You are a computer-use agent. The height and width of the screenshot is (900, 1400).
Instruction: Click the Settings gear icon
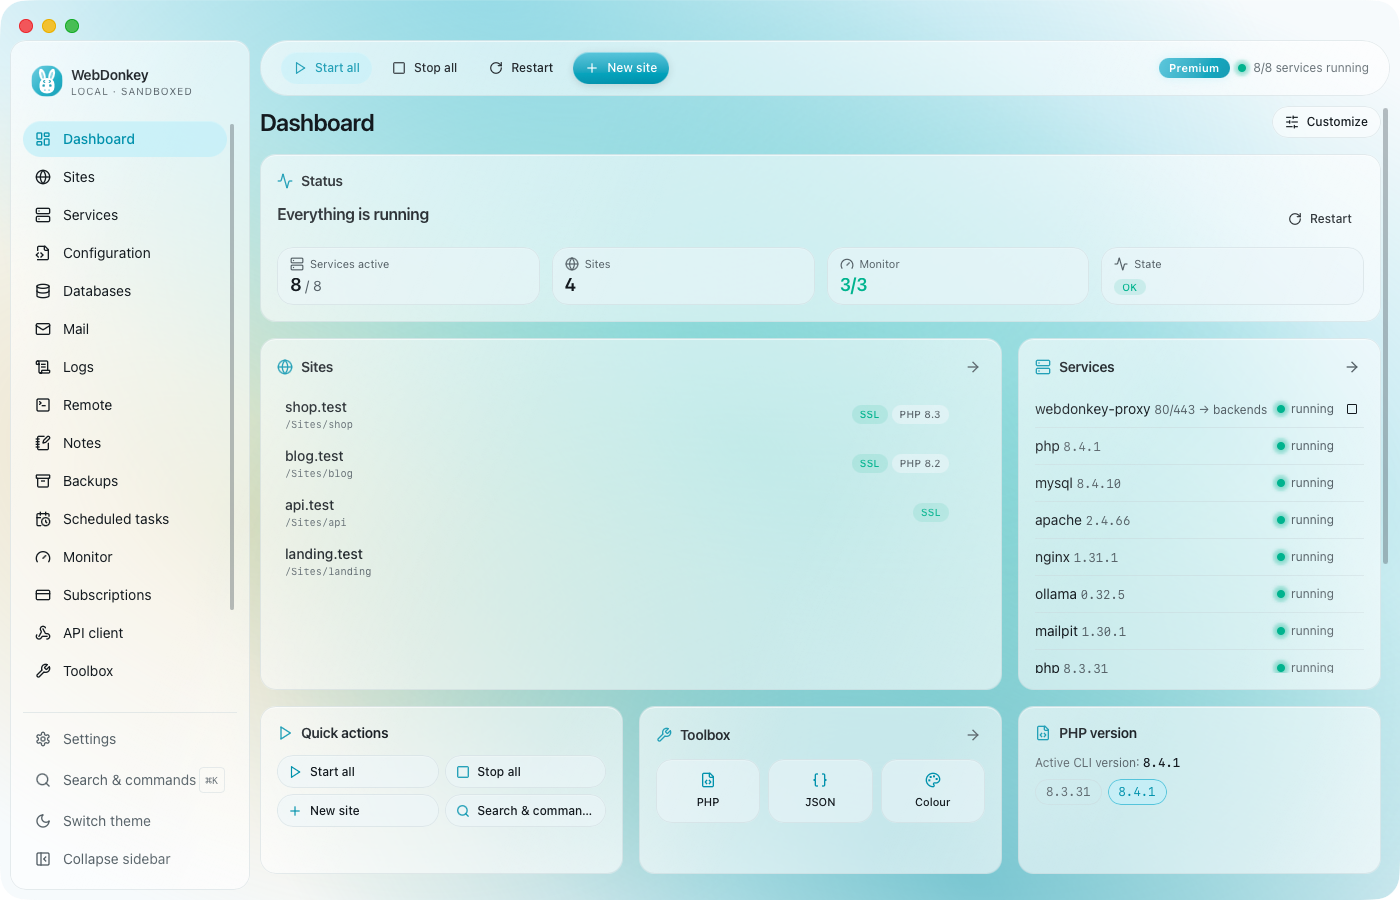tap(43, 739)
